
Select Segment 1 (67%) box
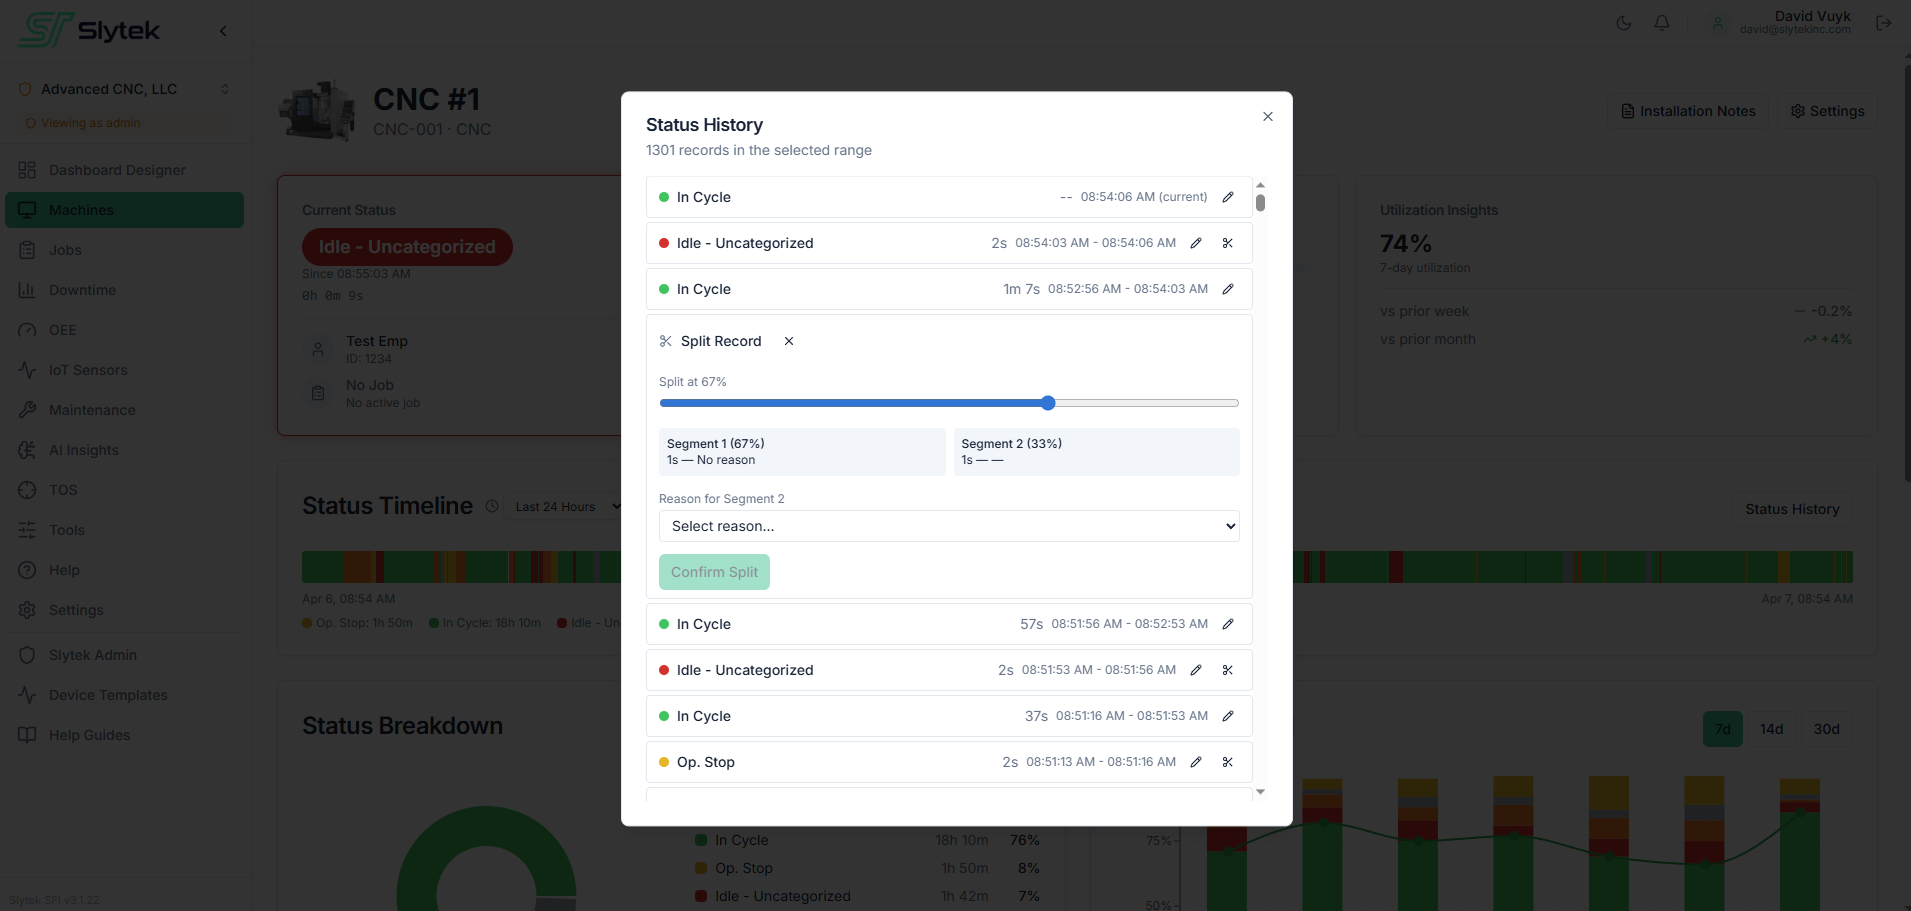[802, 452]
